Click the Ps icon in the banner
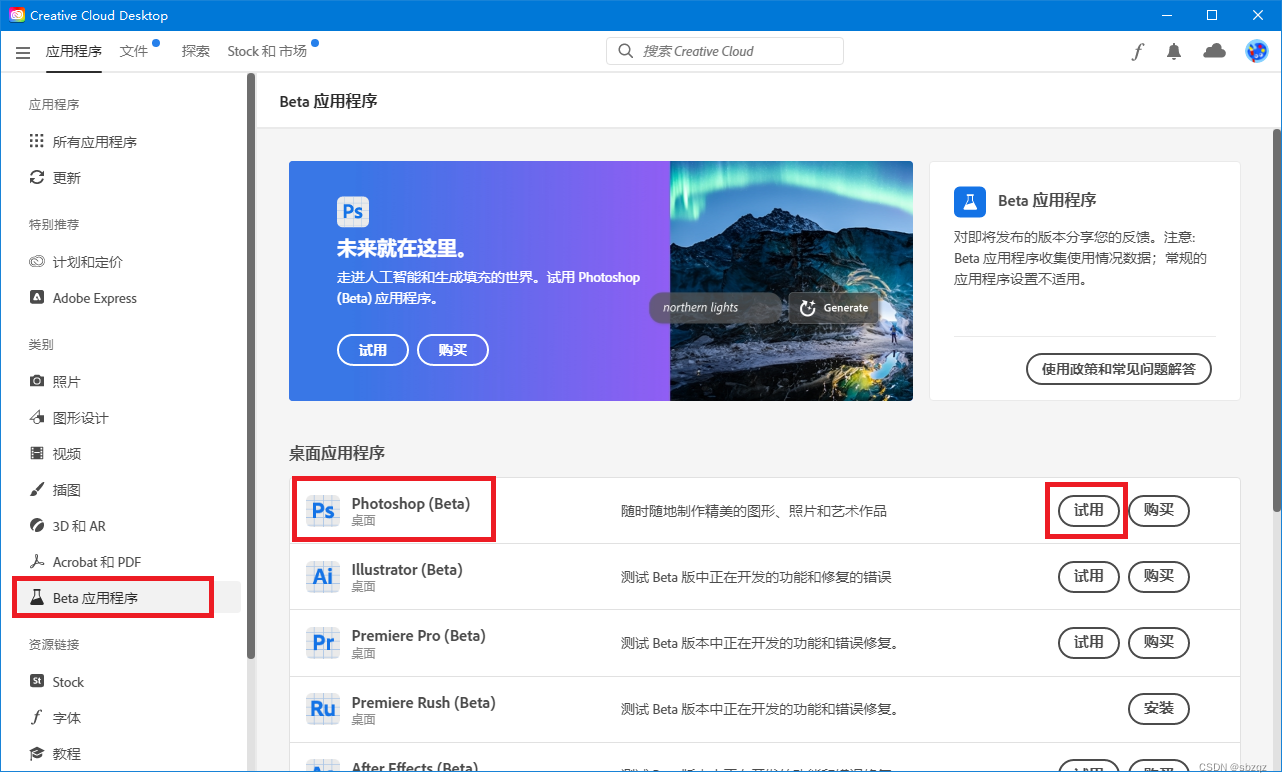 [x=353, y=212]
